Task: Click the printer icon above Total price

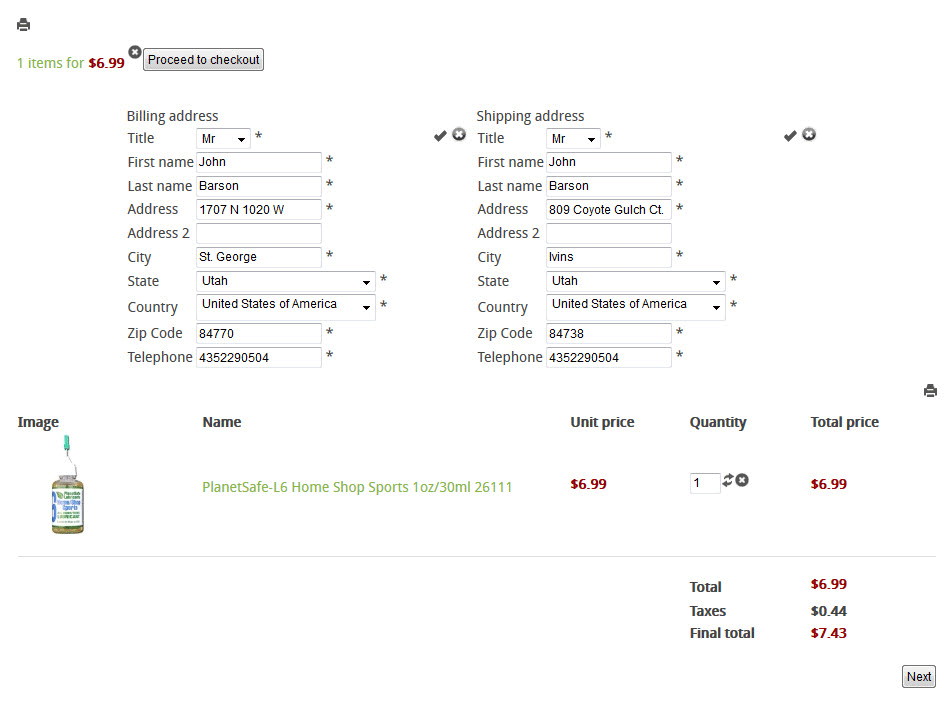Action: click(x=930, y=391)
